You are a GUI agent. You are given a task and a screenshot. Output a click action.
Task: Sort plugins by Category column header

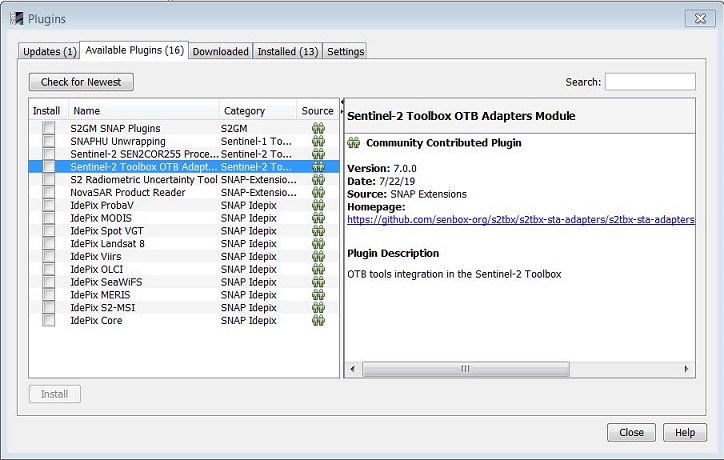[x=257, y=111]
